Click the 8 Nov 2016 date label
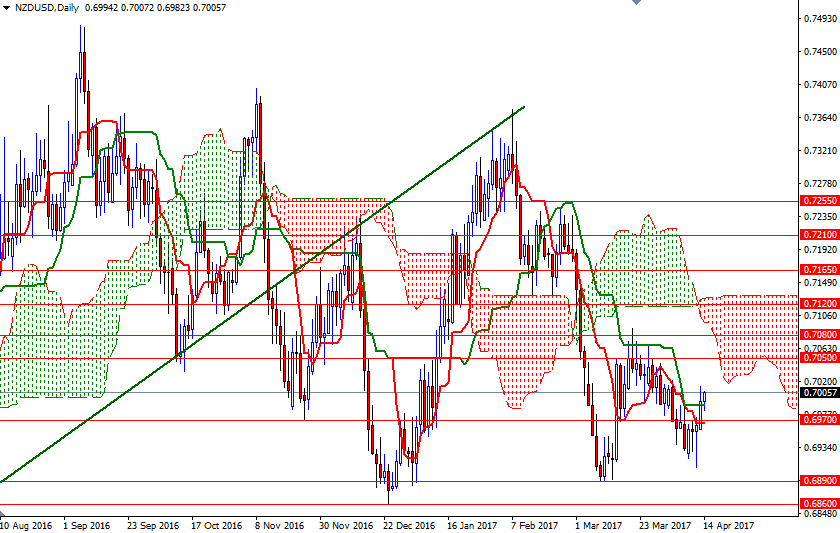Image resolution: width=840 pixels, height=533 pixels. click(280, 526)
